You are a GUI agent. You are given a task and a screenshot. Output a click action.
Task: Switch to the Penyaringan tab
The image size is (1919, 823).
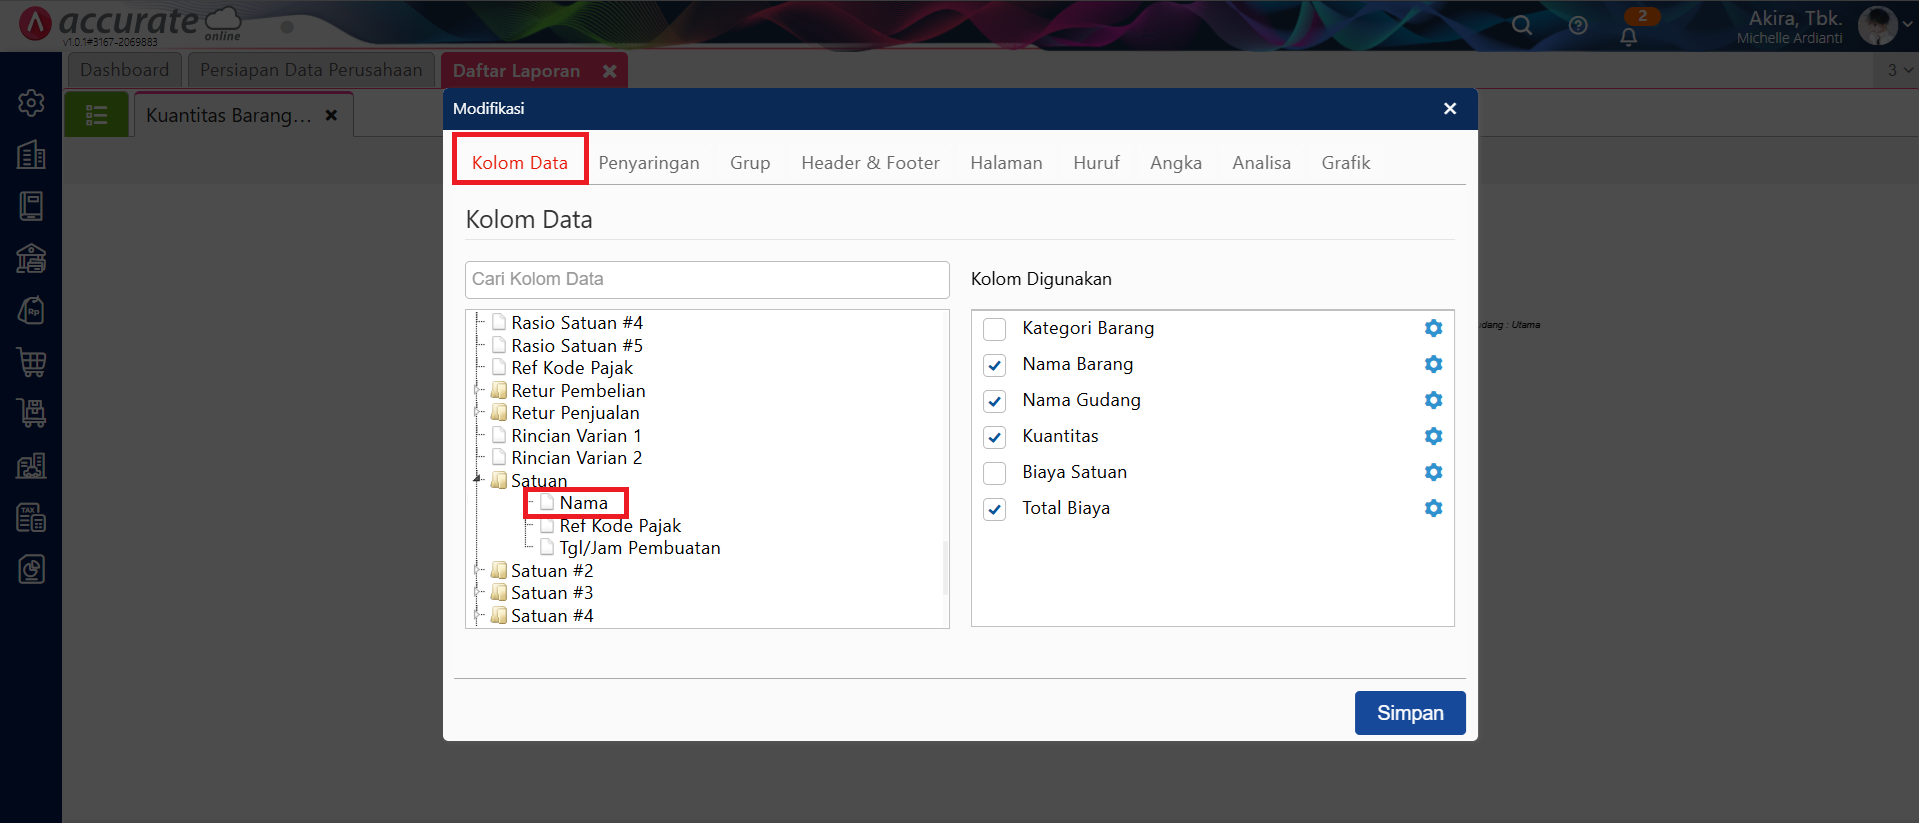[x=648, y=163]
